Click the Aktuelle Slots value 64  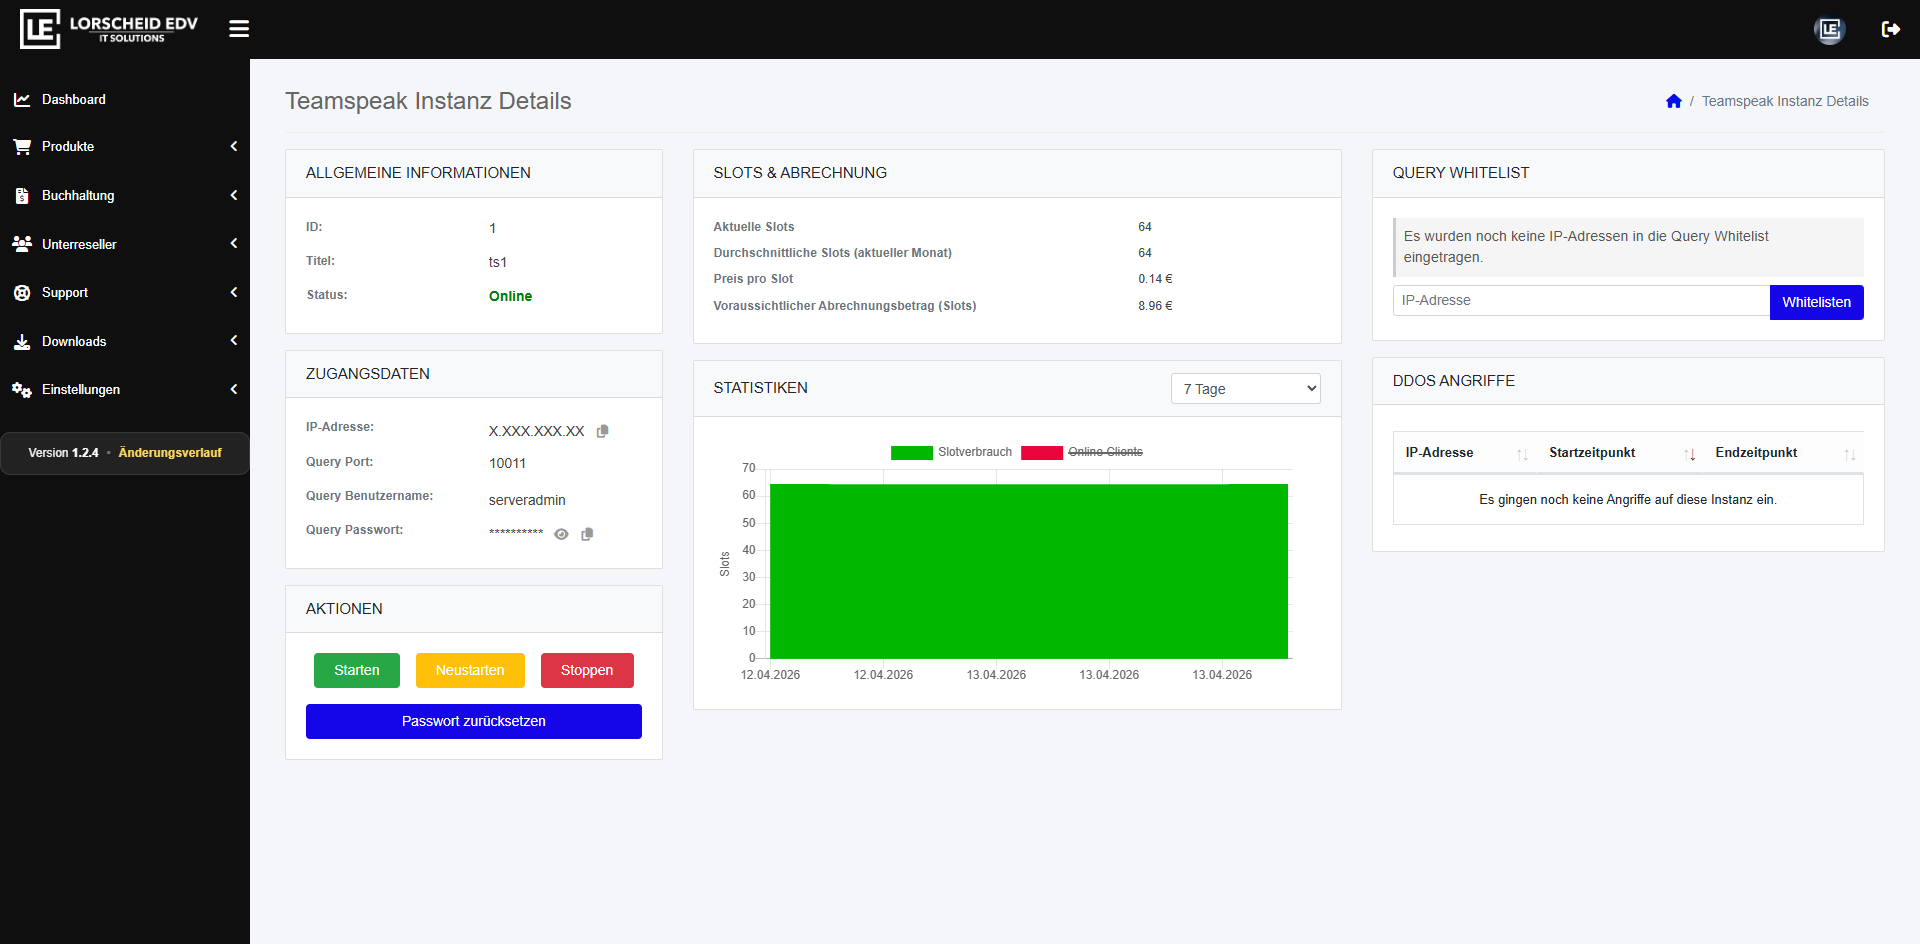[1145, 227]
